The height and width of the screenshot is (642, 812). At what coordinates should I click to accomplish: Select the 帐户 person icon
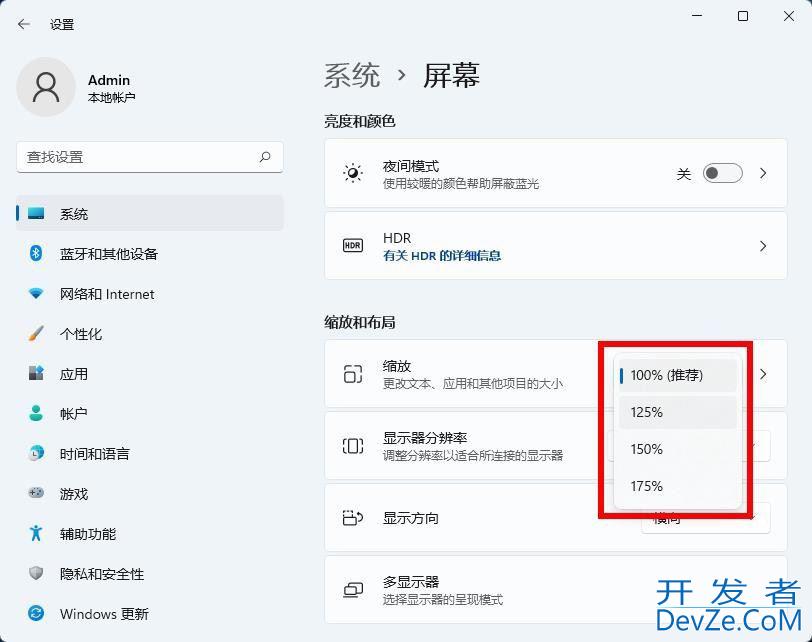click(x=36, y=413)
